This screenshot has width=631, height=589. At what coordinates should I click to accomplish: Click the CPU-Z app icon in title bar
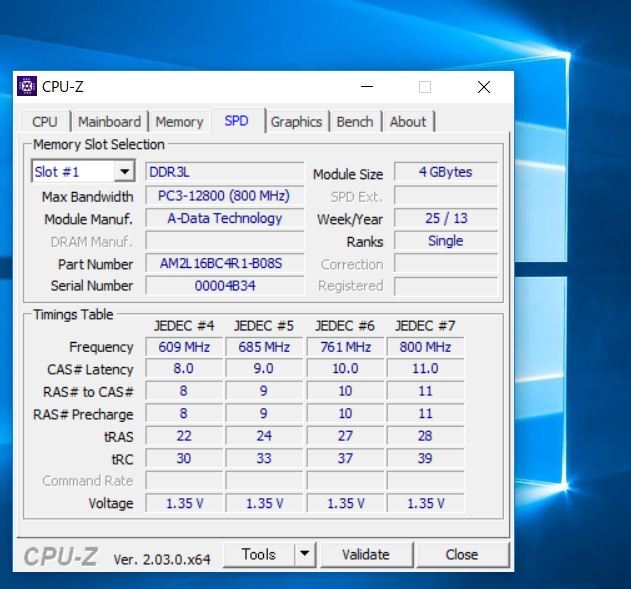point(27,87)
